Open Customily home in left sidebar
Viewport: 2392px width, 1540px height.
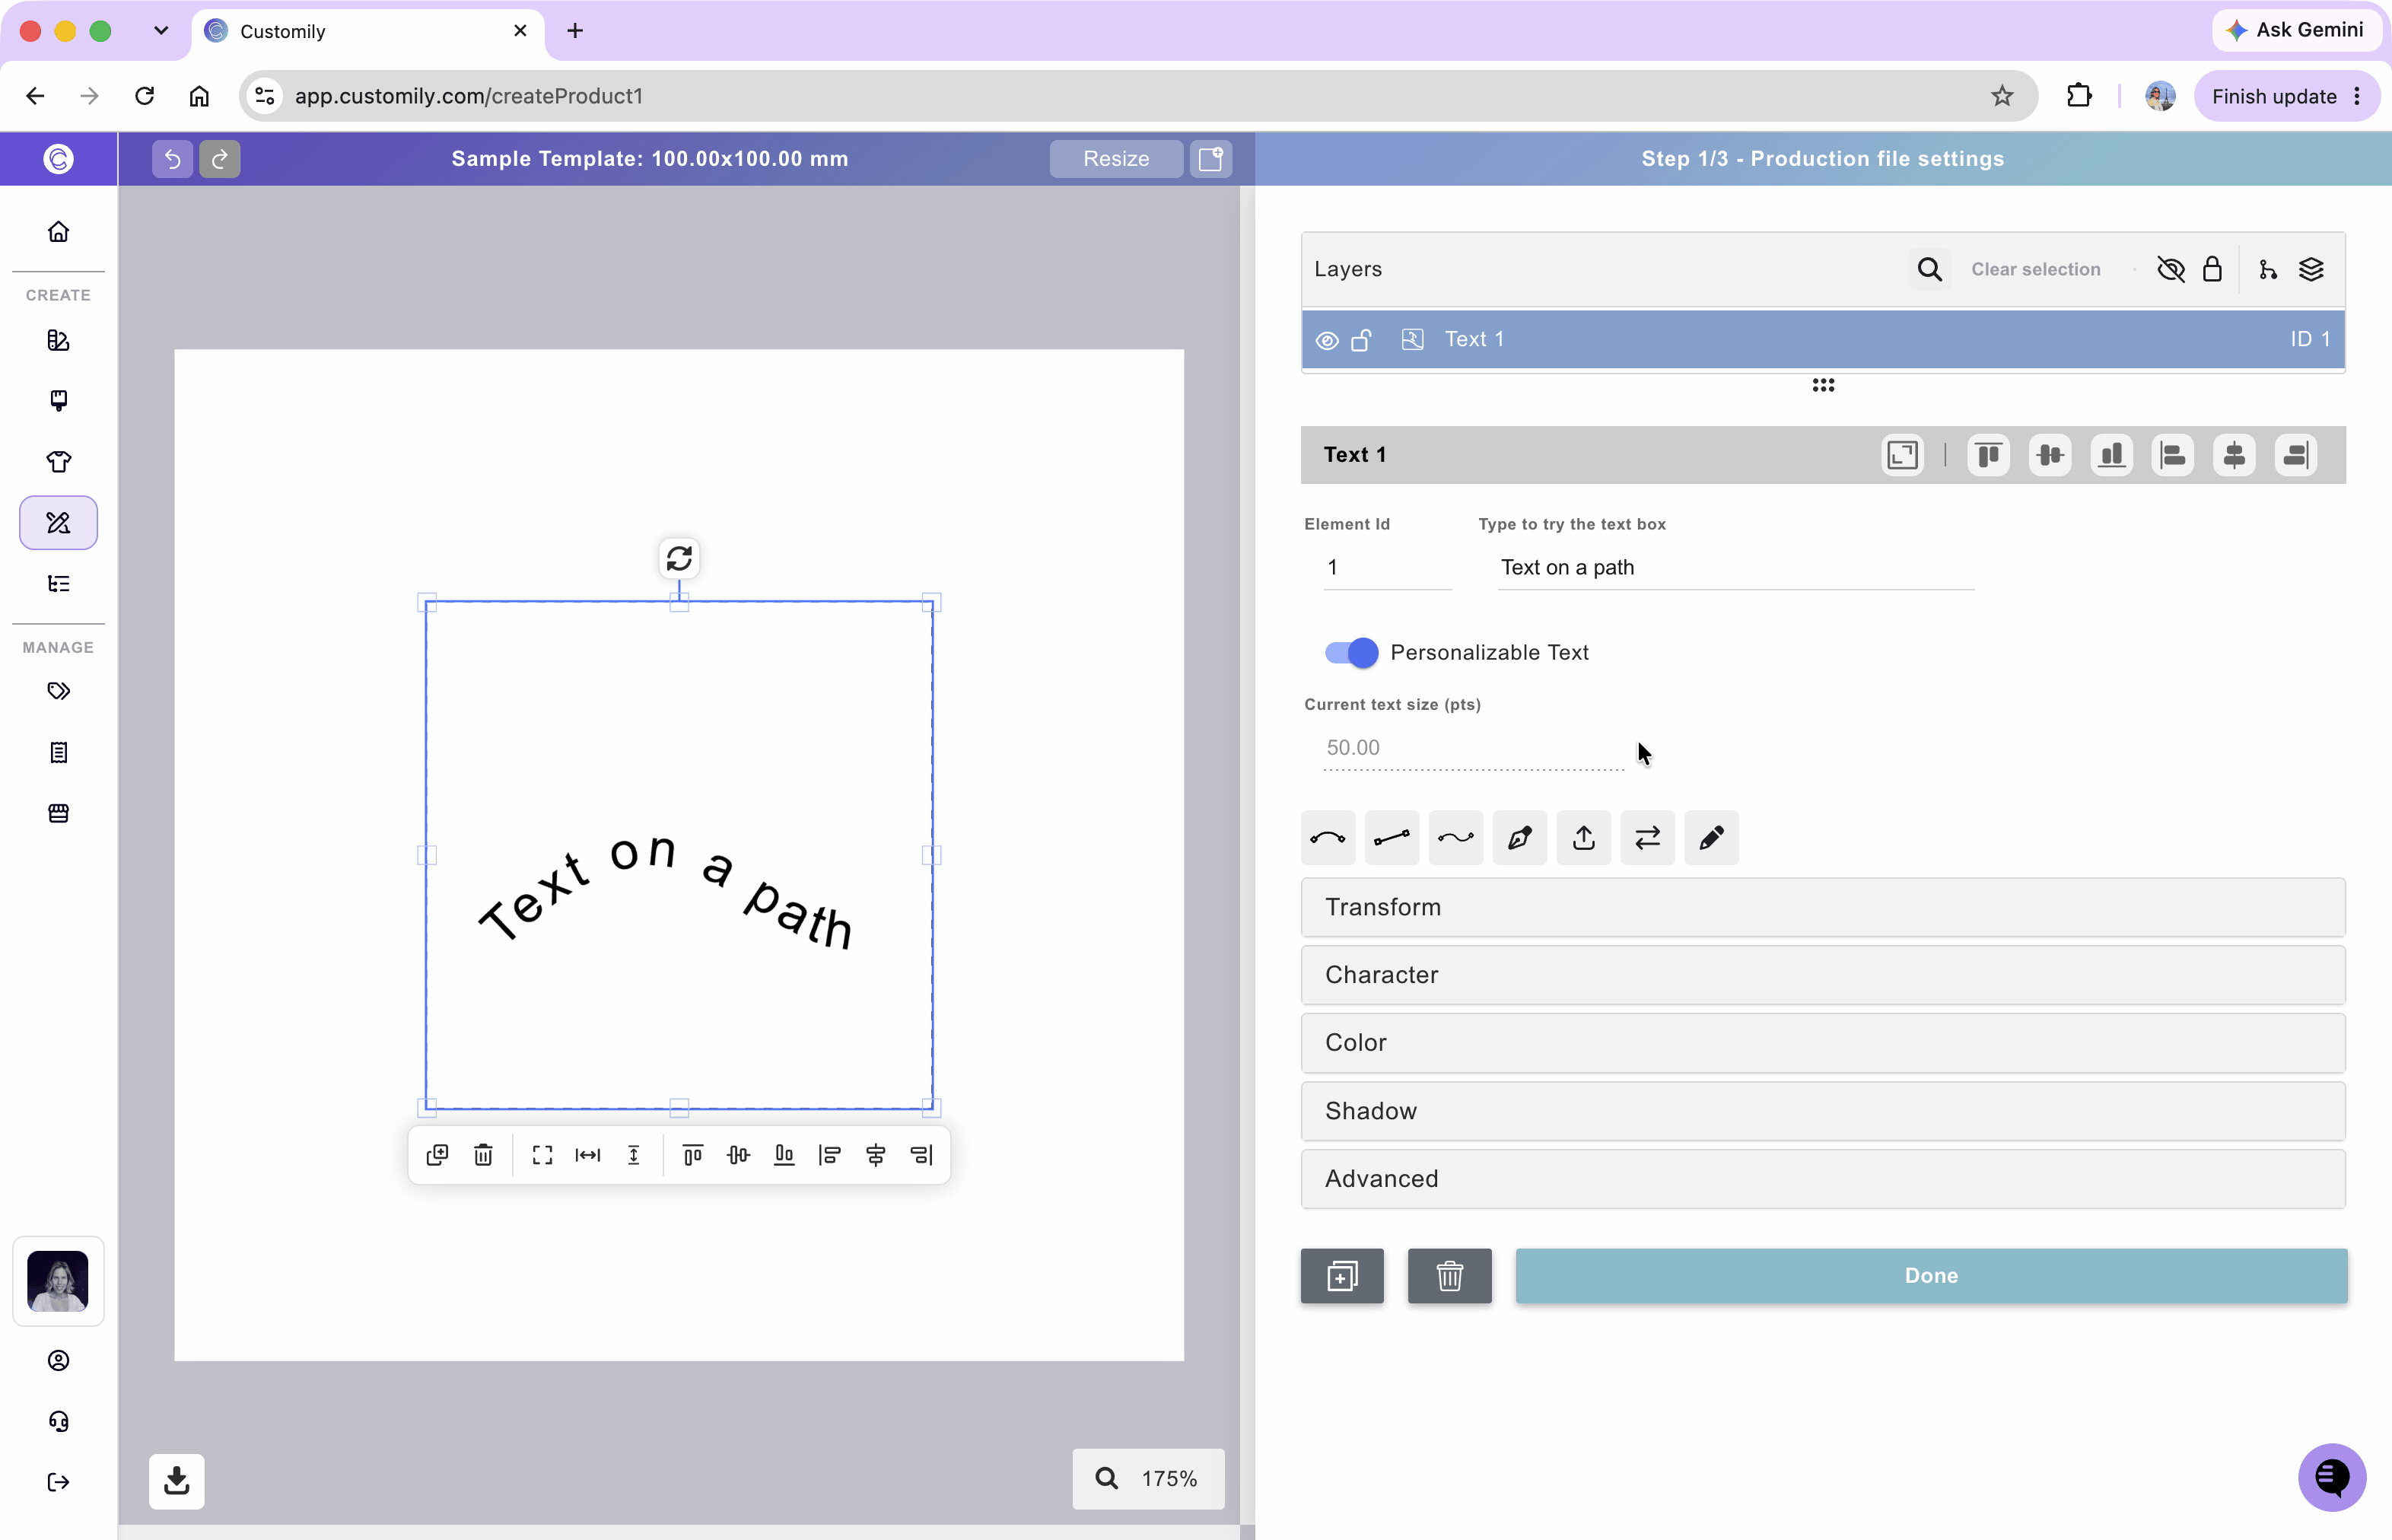click(x=59, y=232)
